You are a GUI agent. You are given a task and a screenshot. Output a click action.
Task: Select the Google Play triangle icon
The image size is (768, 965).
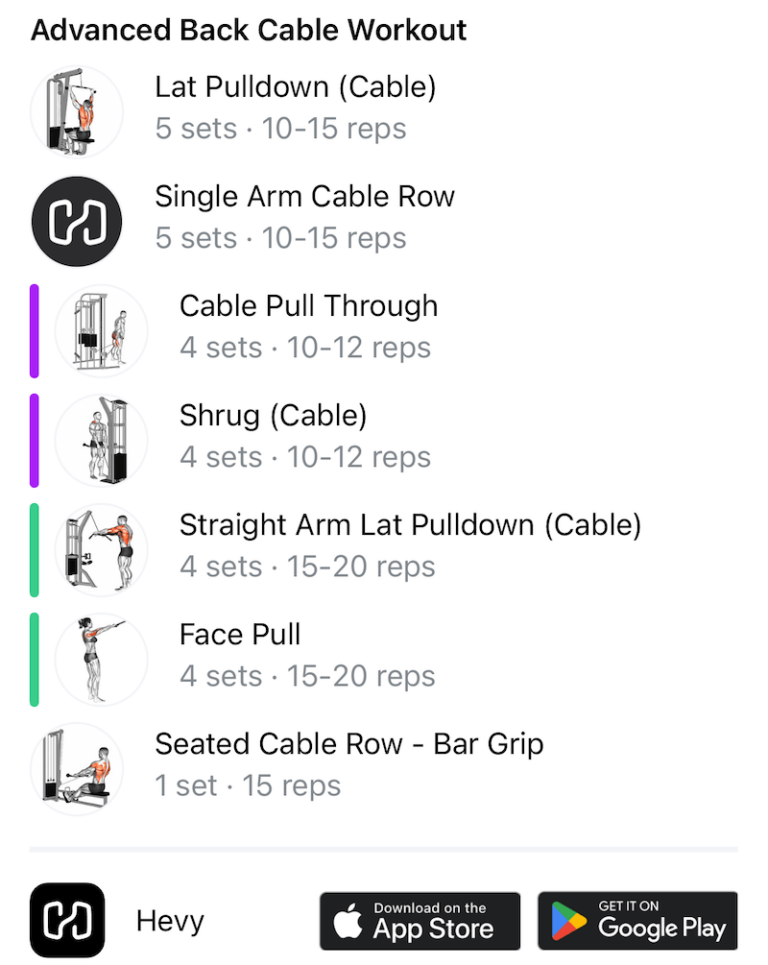click(x=569, y=920)
